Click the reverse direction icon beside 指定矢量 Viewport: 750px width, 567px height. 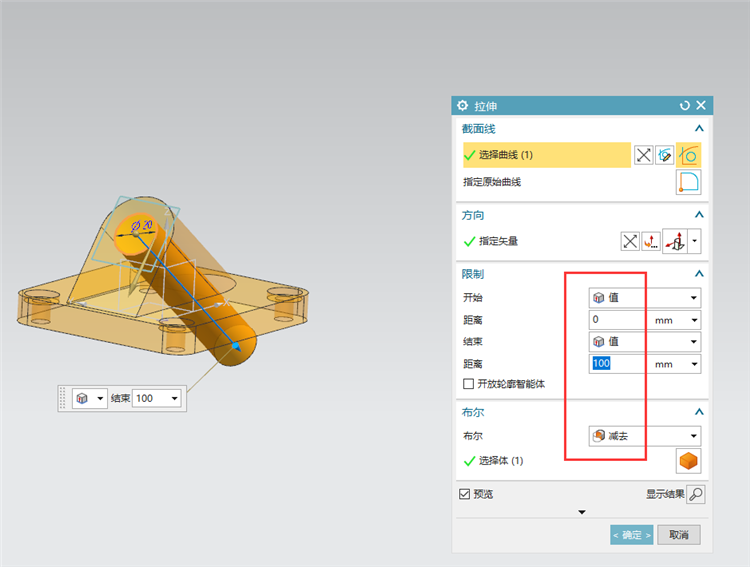pyautogui.click(x=630, y=241)
